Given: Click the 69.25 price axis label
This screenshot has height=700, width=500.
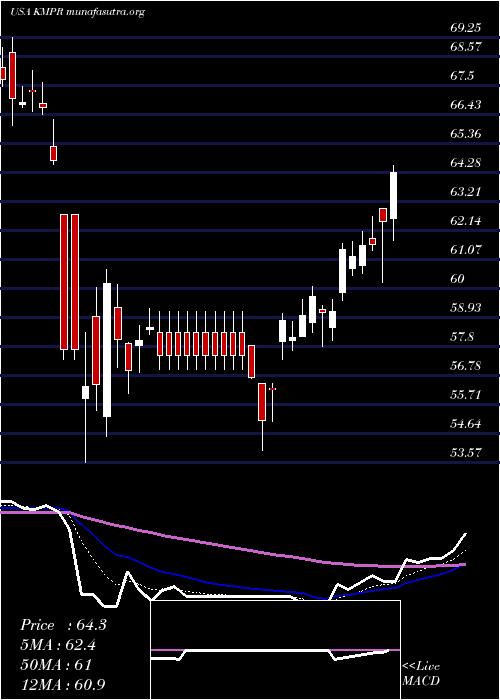Looking at the screenshot, I should click(465, 27).
